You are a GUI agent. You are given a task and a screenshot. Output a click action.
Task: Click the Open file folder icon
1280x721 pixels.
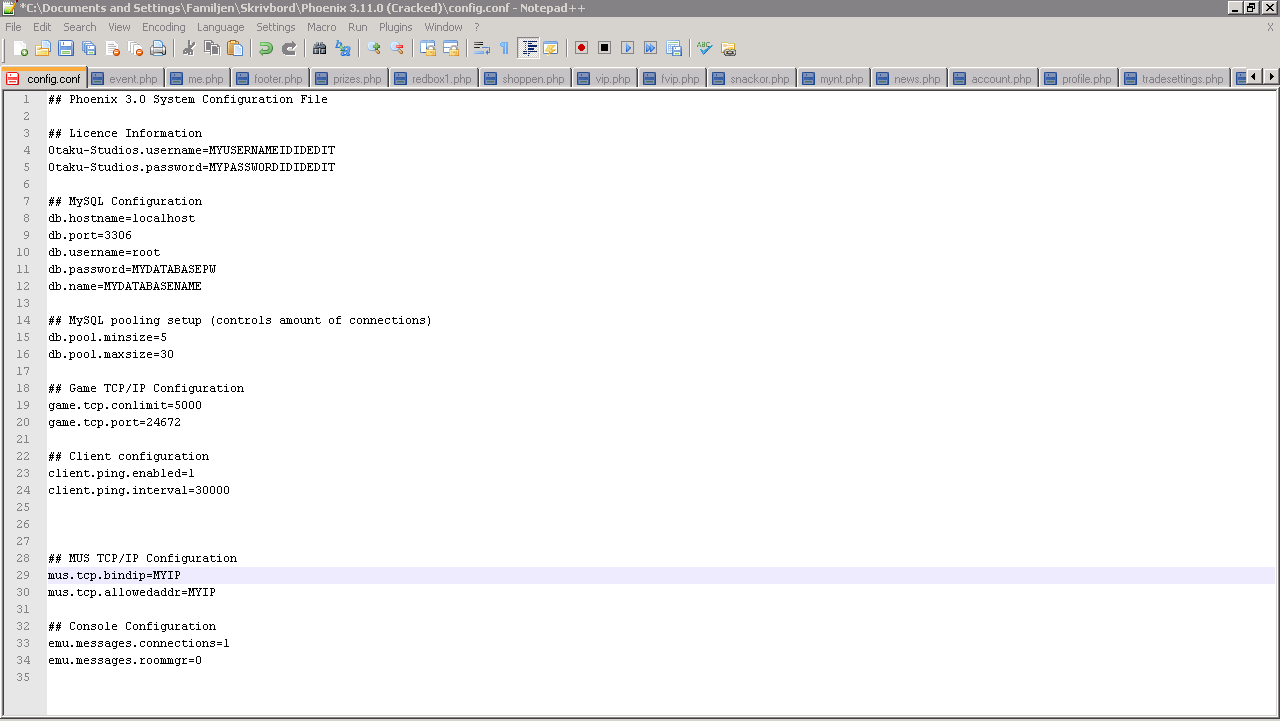point(43,48)
